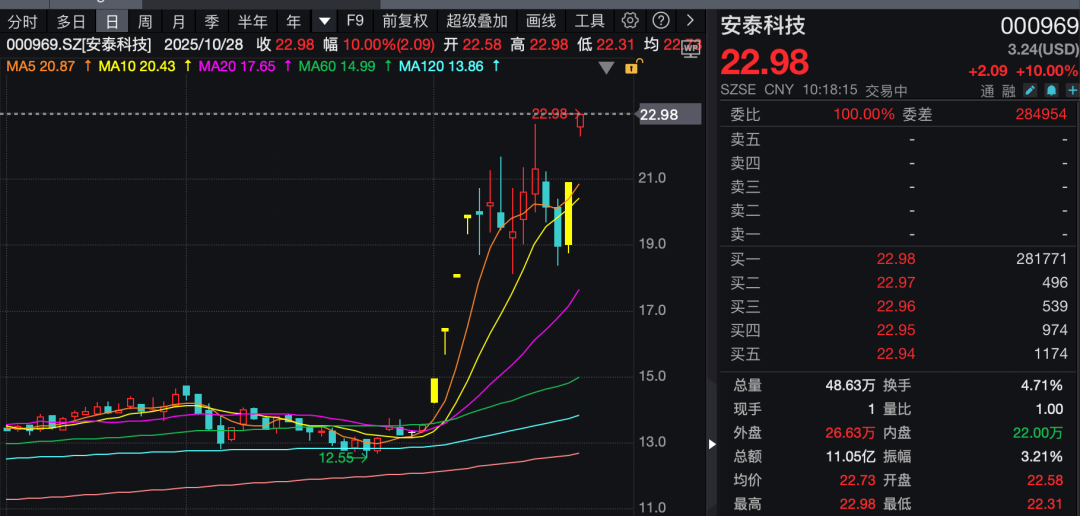Click the 内盘 value 22.00万
The height and width of the screenshot is (516, 1080).
tap(1037, 433)
